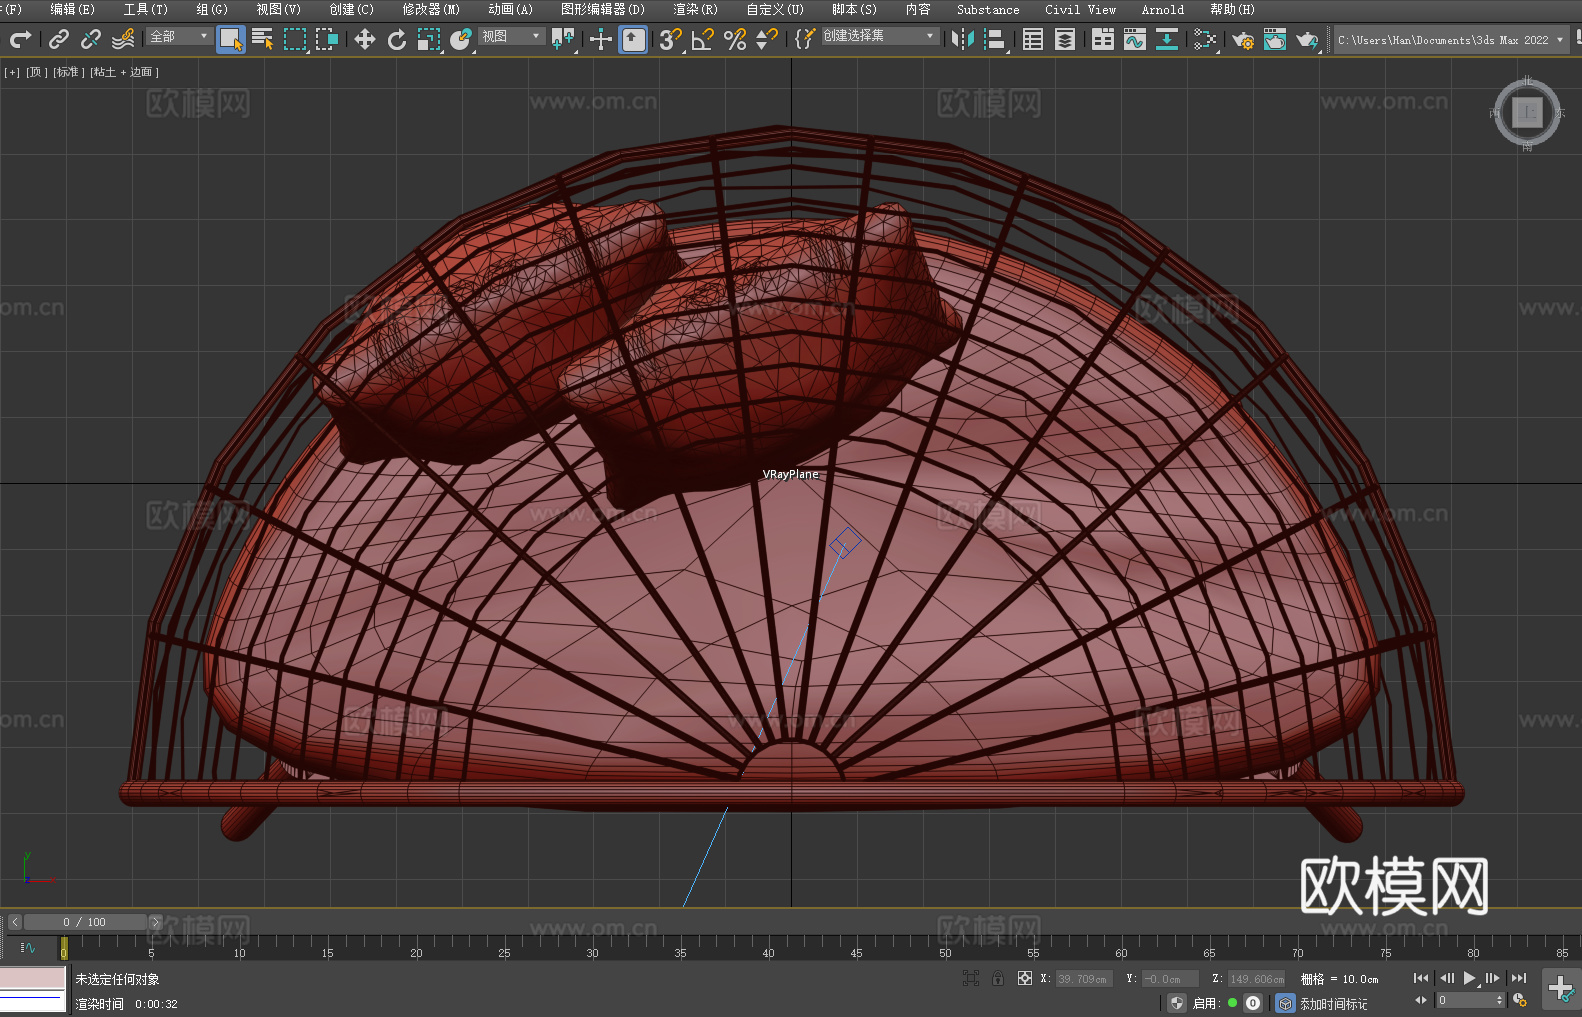Click the Bind to Space Warp icon
Screen dimensions: 1582x1017
[x=123, y=39]
